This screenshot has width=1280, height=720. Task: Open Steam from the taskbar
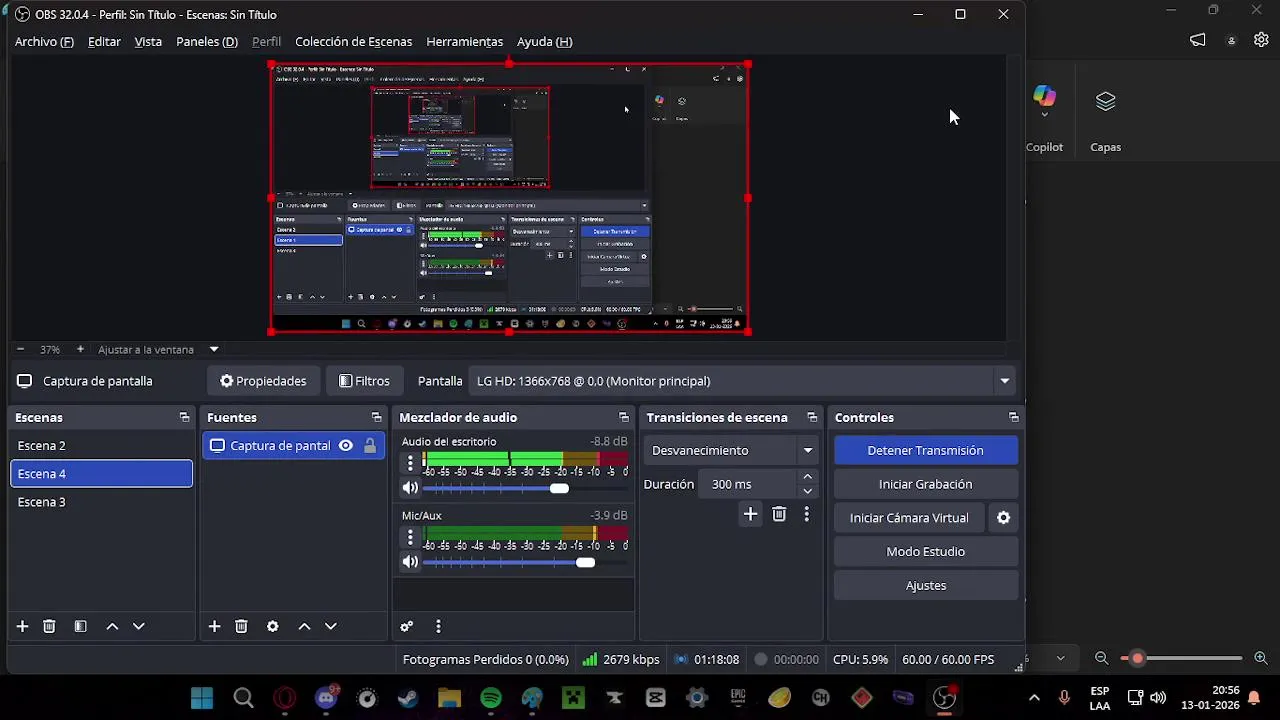pos(408,698)
